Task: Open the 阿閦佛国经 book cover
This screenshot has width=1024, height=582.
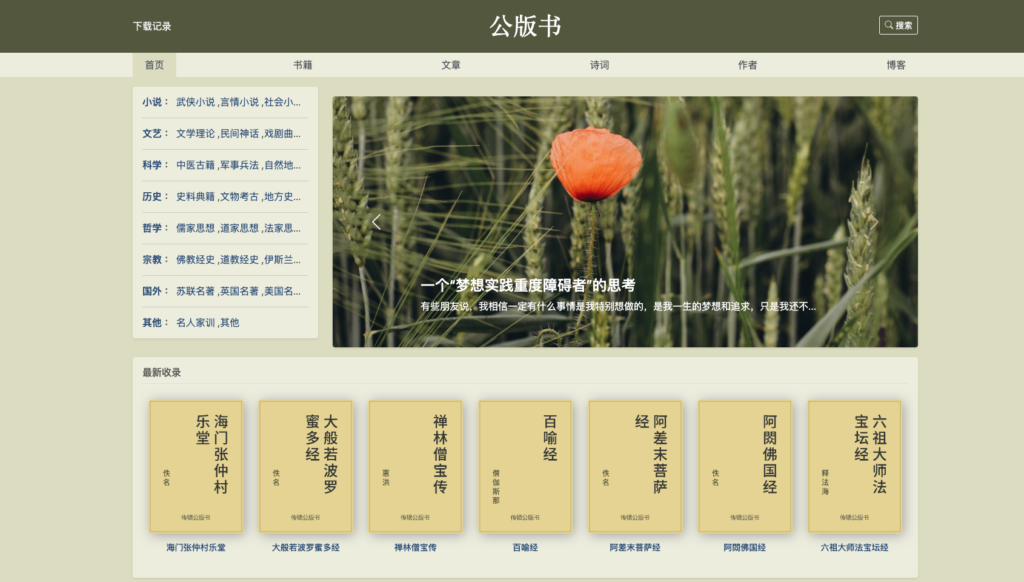Action: point(744,466)
